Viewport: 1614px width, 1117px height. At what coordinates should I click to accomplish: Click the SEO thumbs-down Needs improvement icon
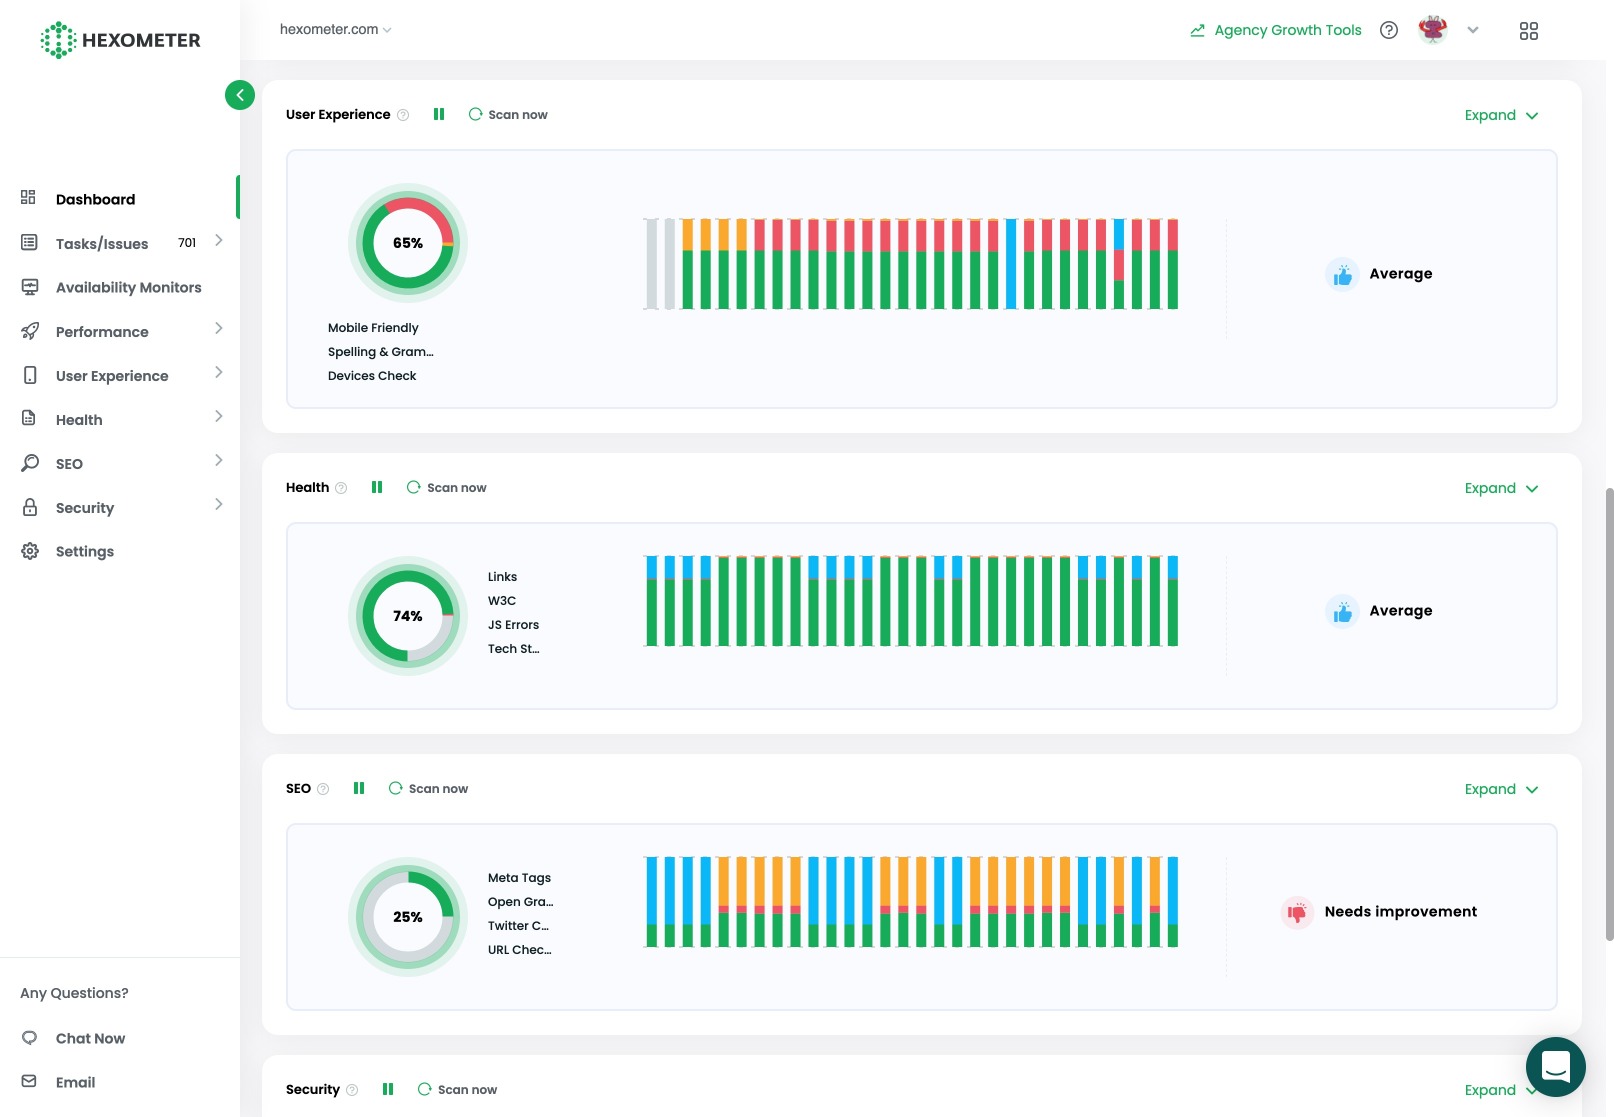click(x=1297, y=912)
